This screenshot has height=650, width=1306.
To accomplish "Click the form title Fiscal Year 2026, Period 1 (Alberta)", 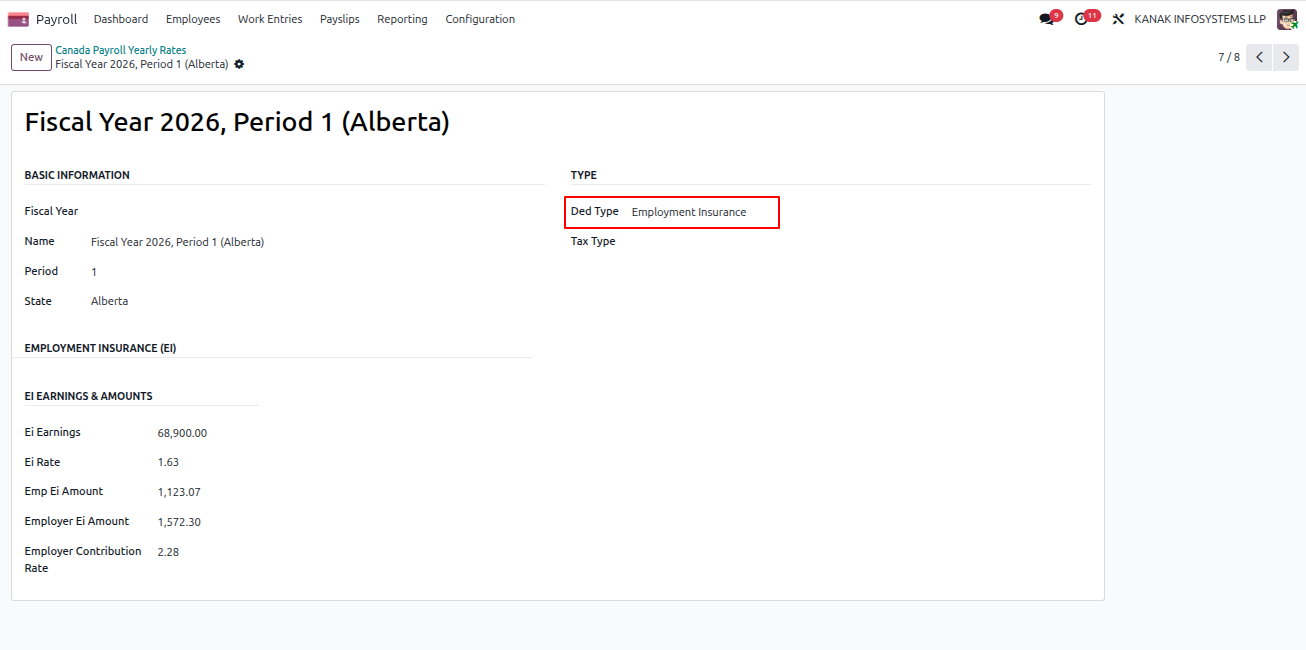I will point(237,122).
